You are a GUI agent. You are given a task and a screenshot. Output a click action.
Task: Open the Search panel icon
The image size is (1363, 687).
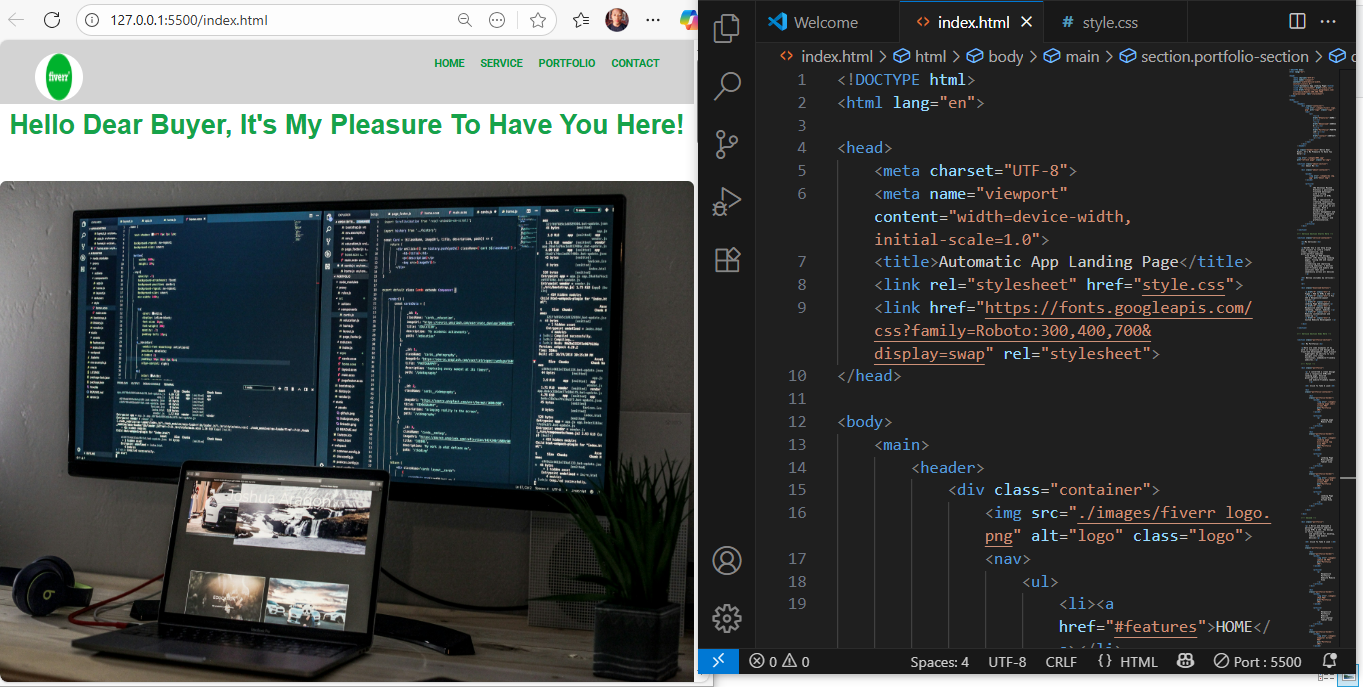(x=727, y=86)
